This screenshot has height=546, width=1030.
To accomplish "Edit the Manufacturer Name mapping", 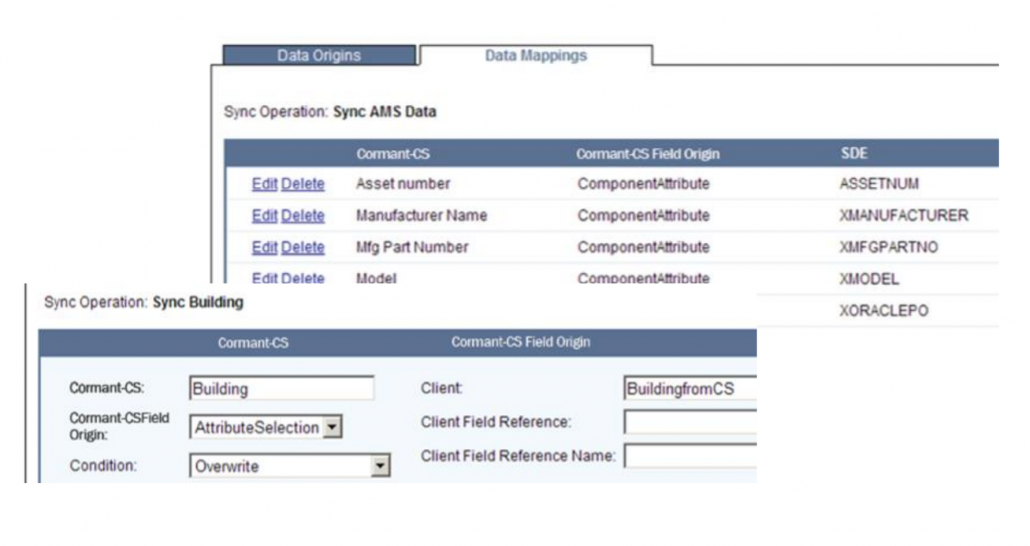I will 264,216.
